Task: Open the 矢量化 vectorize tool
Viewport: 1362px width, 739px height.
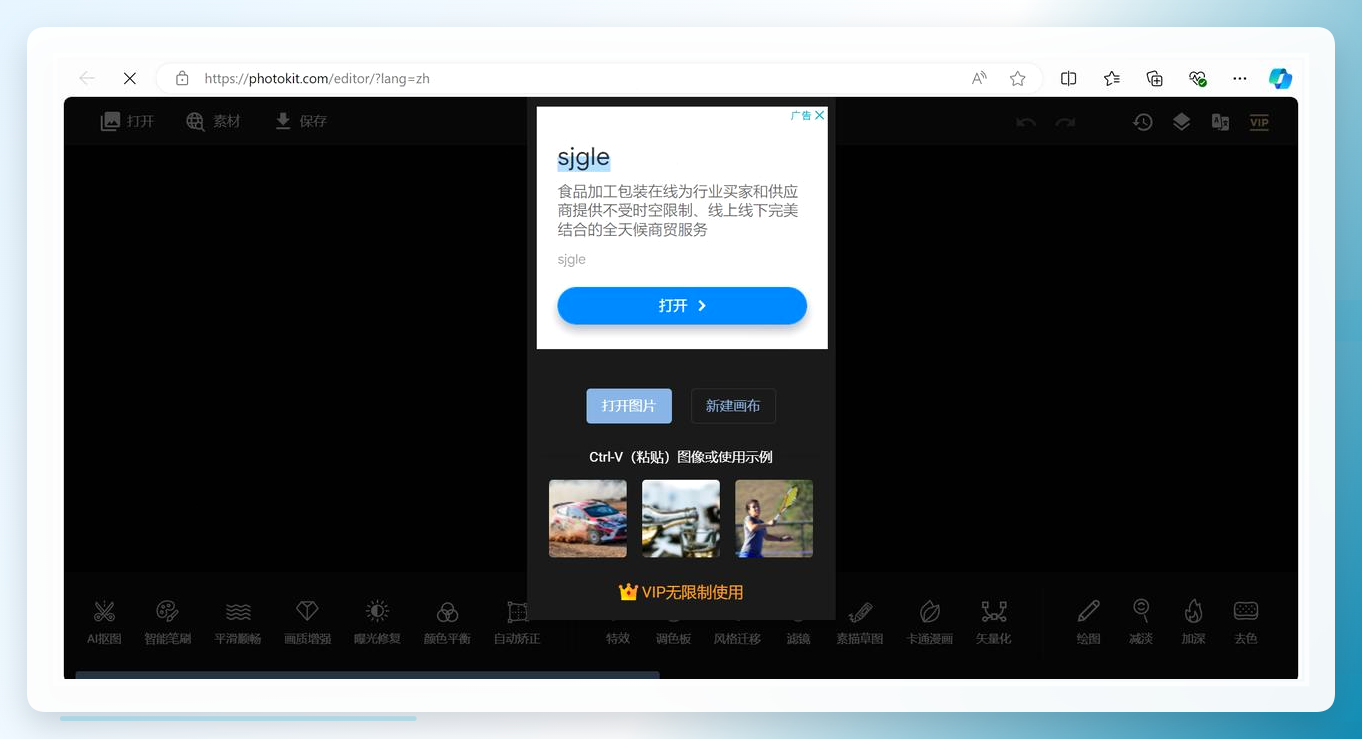Action: [994, 622]
